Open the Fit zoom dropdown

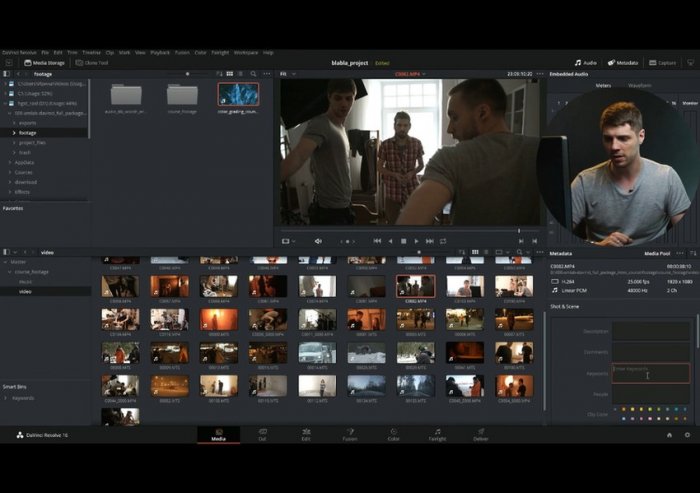tap(287, 74)
